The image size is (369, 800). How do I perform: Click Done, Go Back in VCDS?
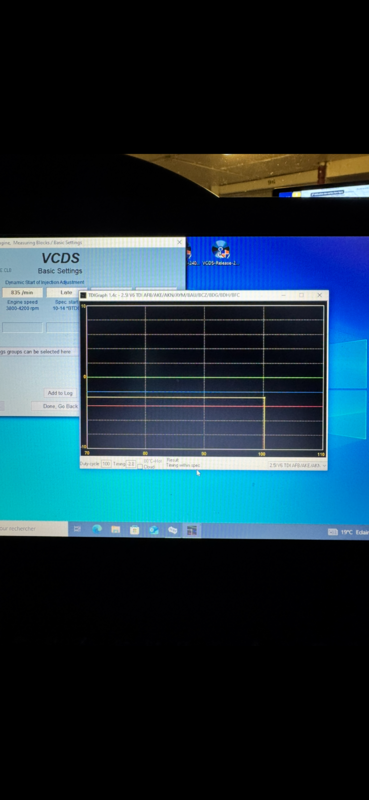tap(55, 406)
